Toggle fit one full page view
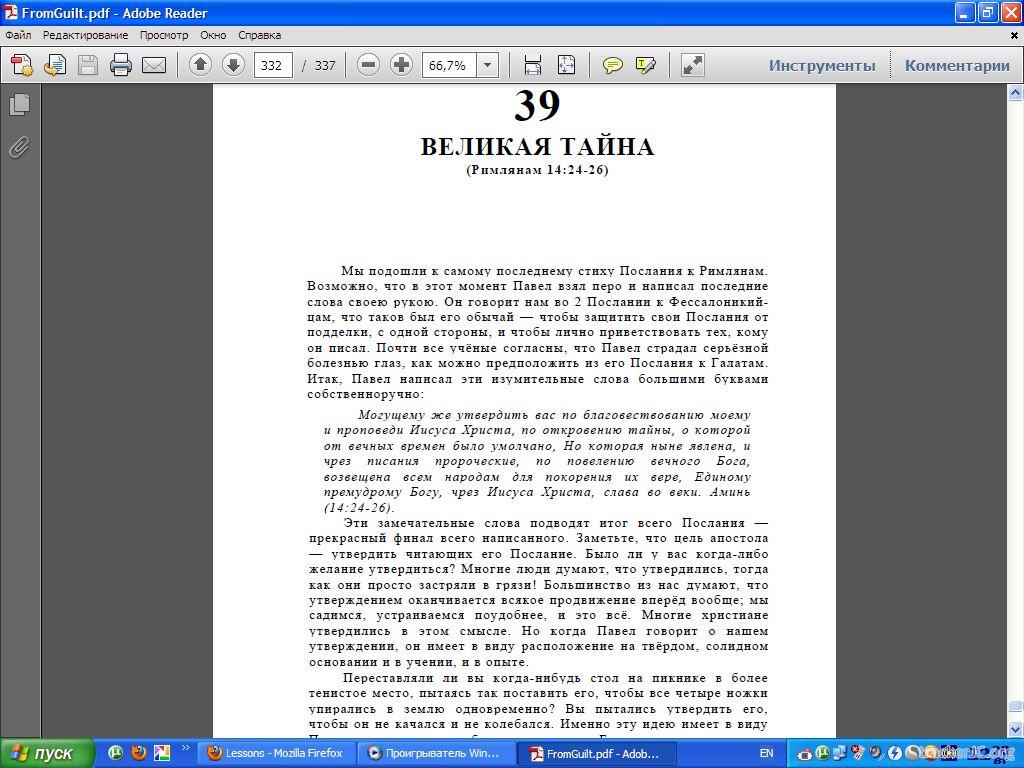 pyautogui.click(x=566, y=66)
